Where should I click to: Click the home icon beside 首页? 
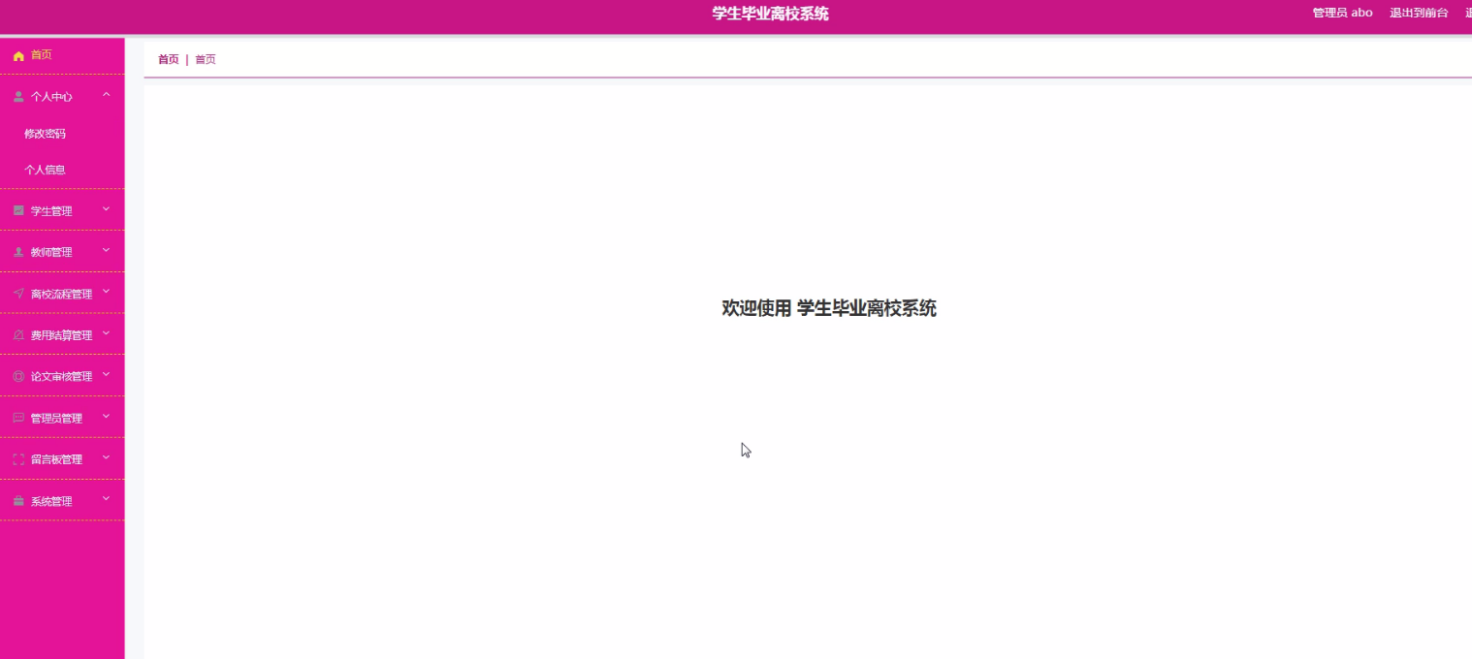[x=18, y=56]
